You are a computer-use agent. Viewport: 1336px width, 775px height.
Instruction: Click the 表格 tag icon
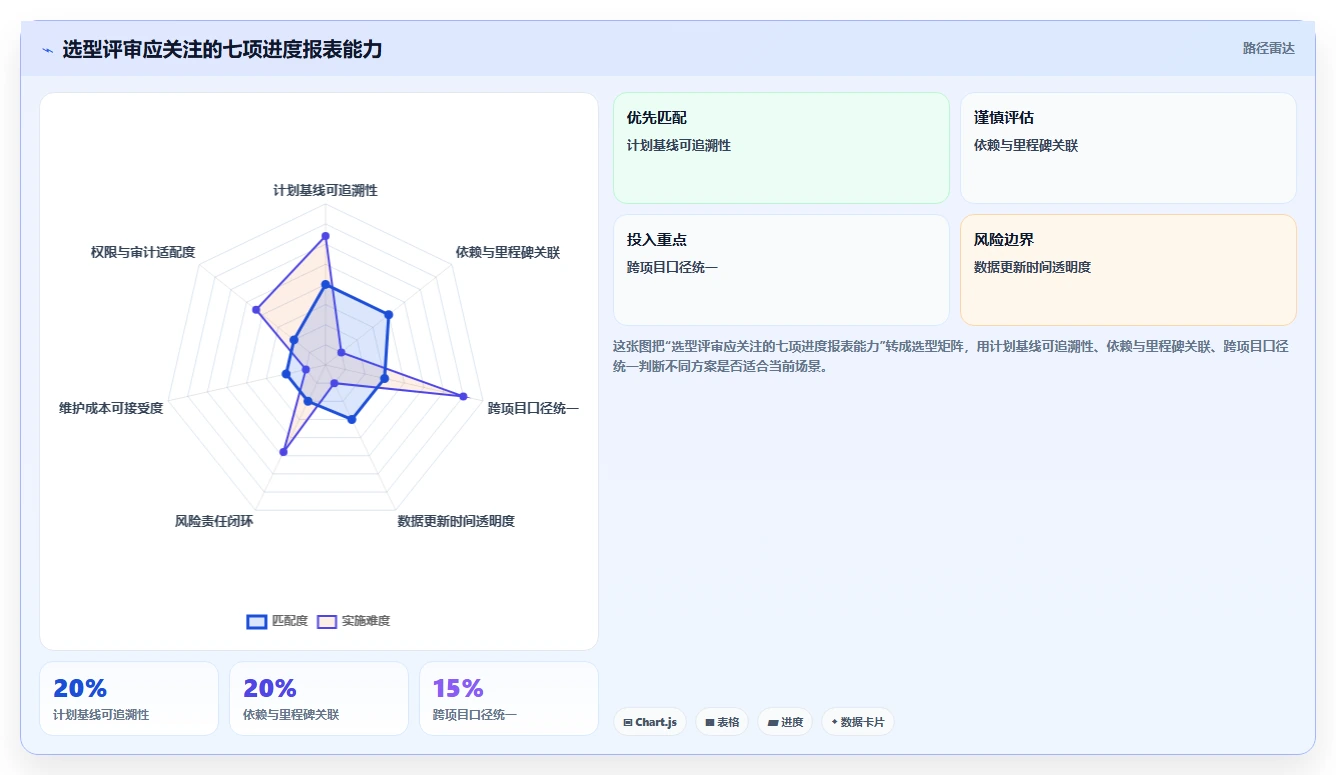[709, 722]
